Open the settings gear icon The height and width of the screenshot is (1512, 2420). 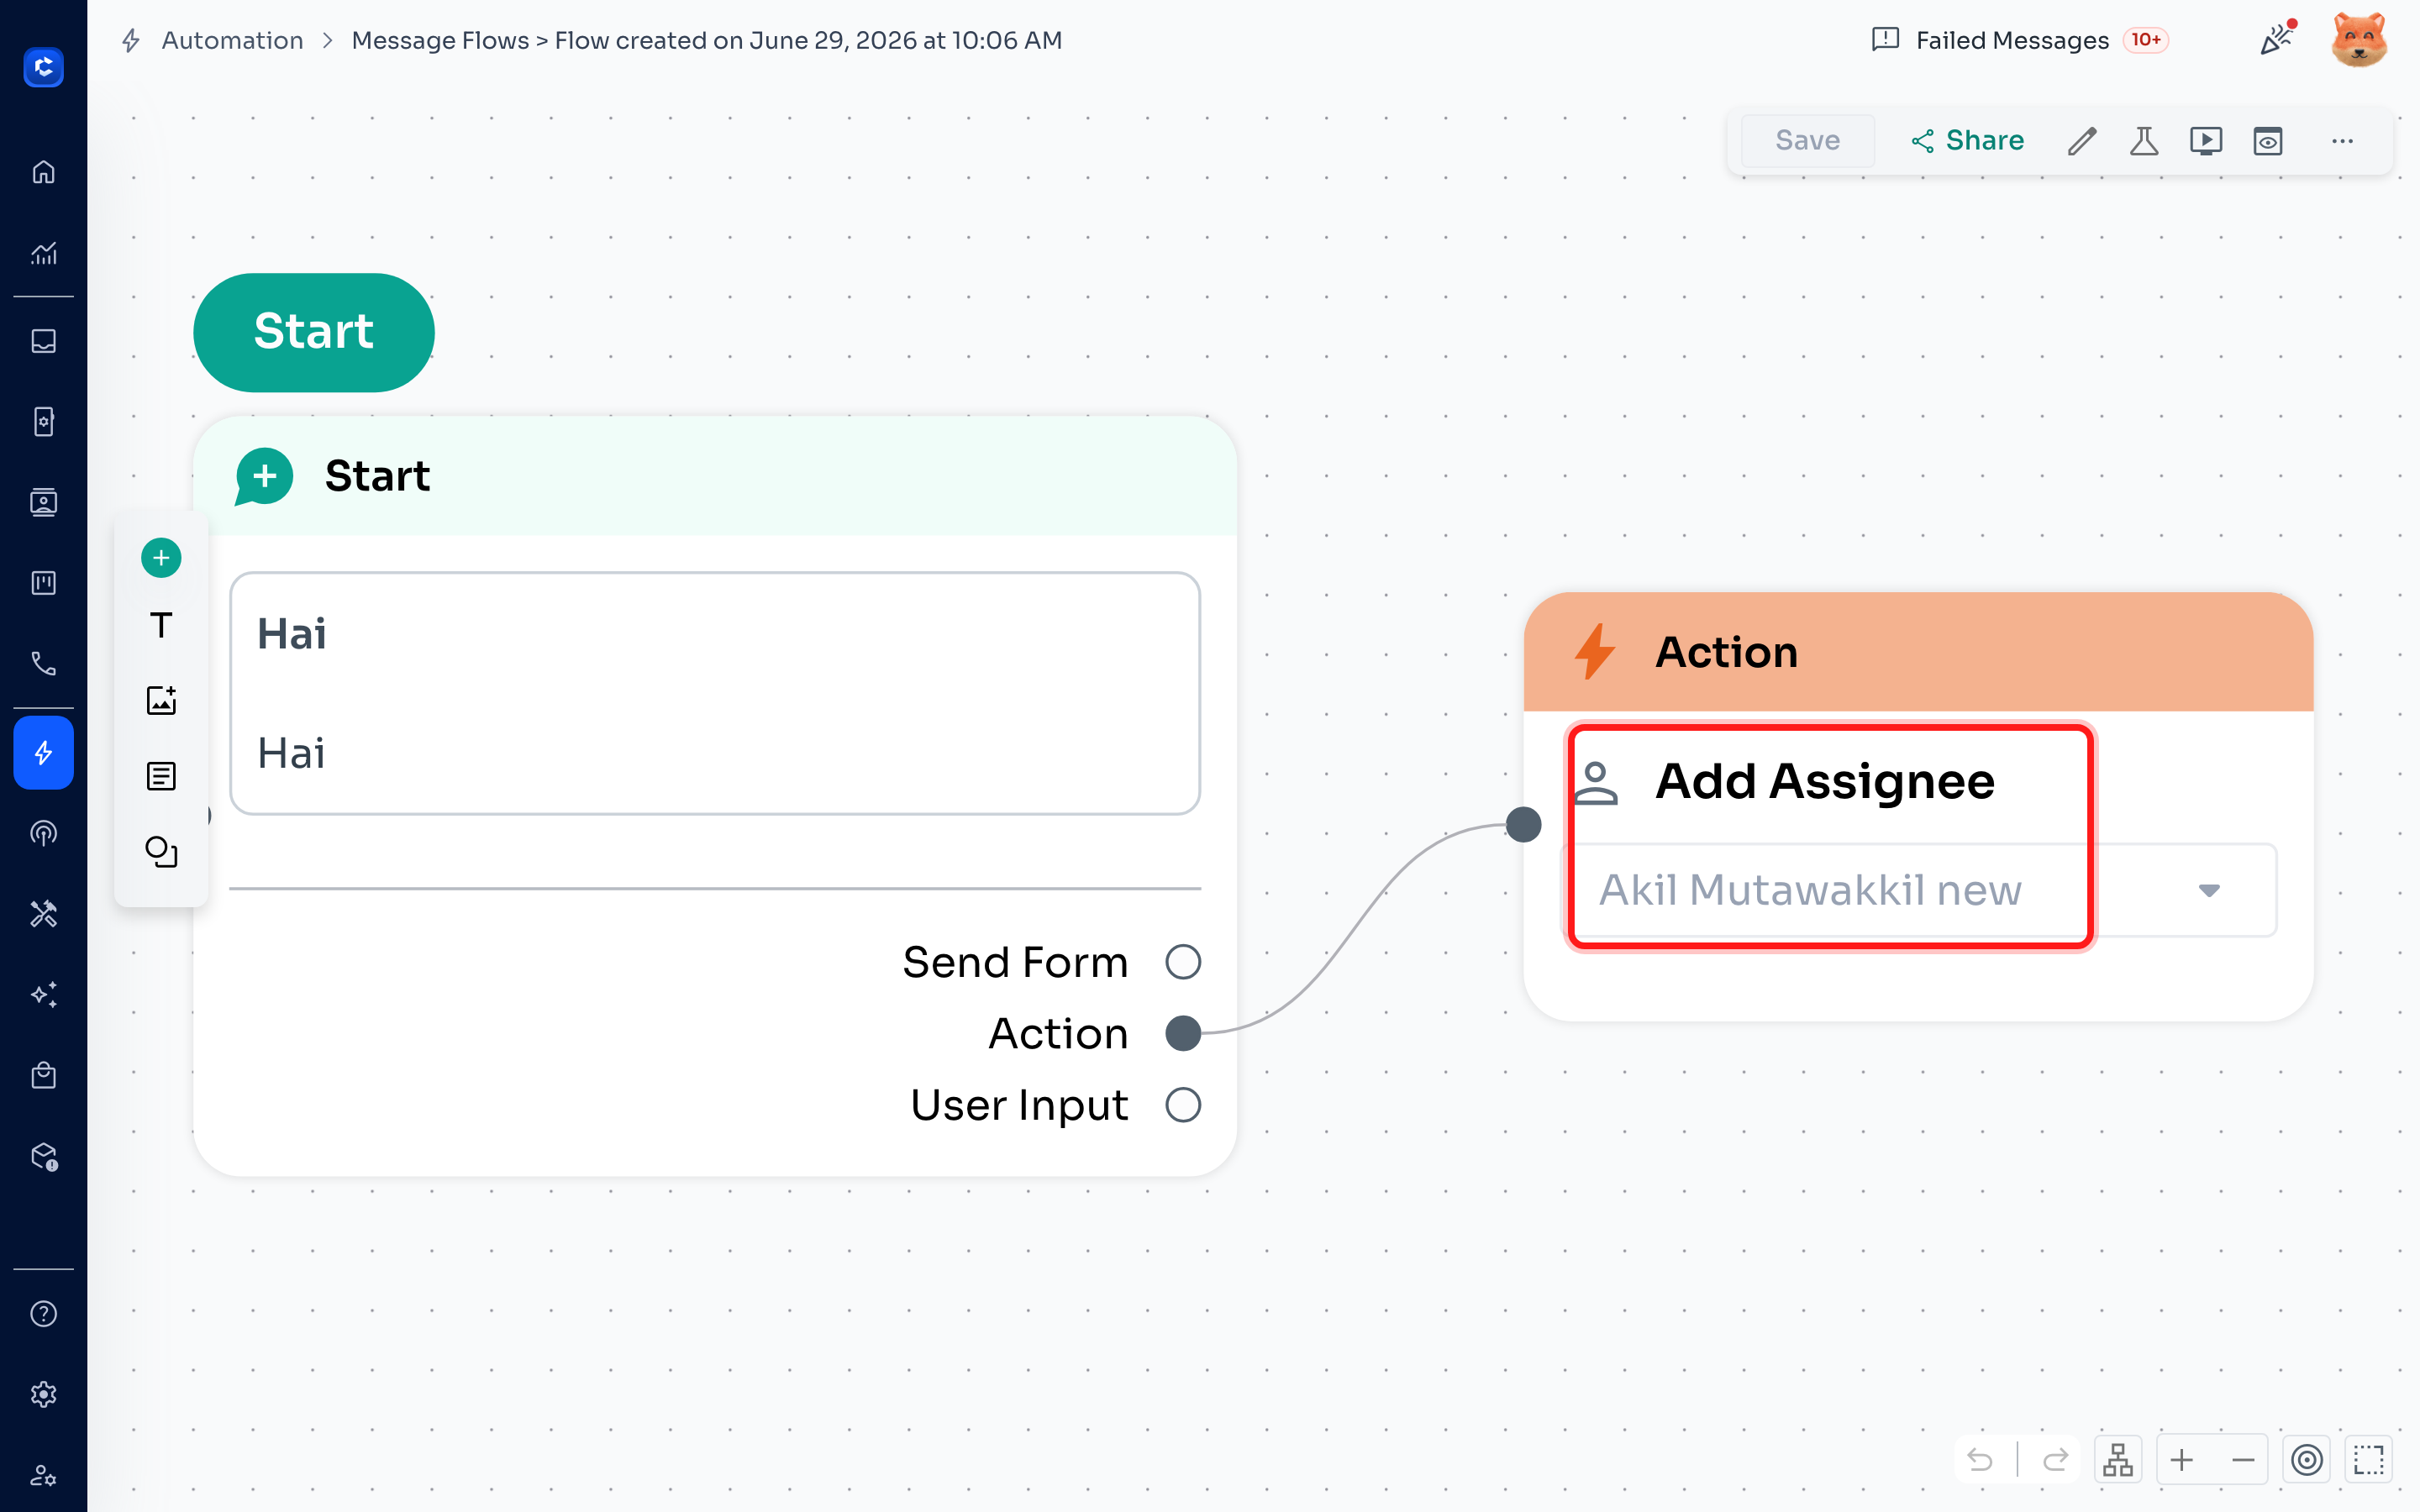tap(43, 1394)
